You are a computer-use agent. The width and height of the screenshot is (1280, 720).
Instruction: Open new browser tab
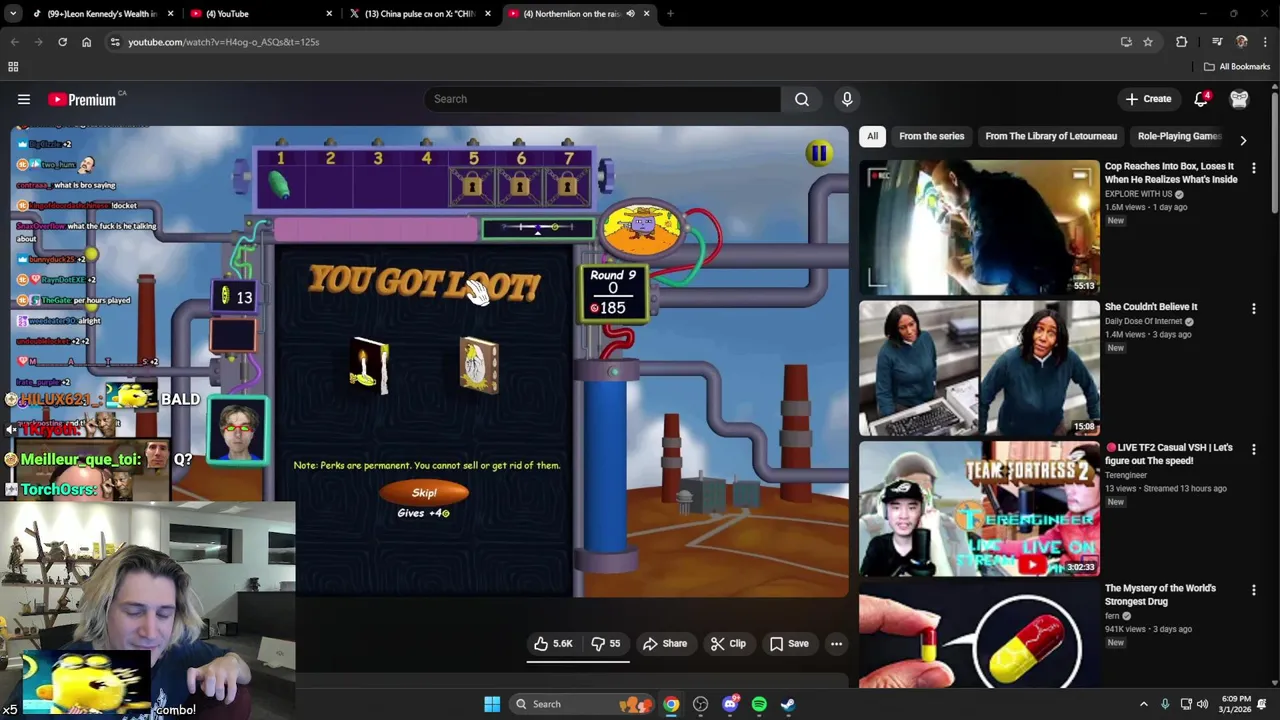pyautogui.click(x=670, y=14)
